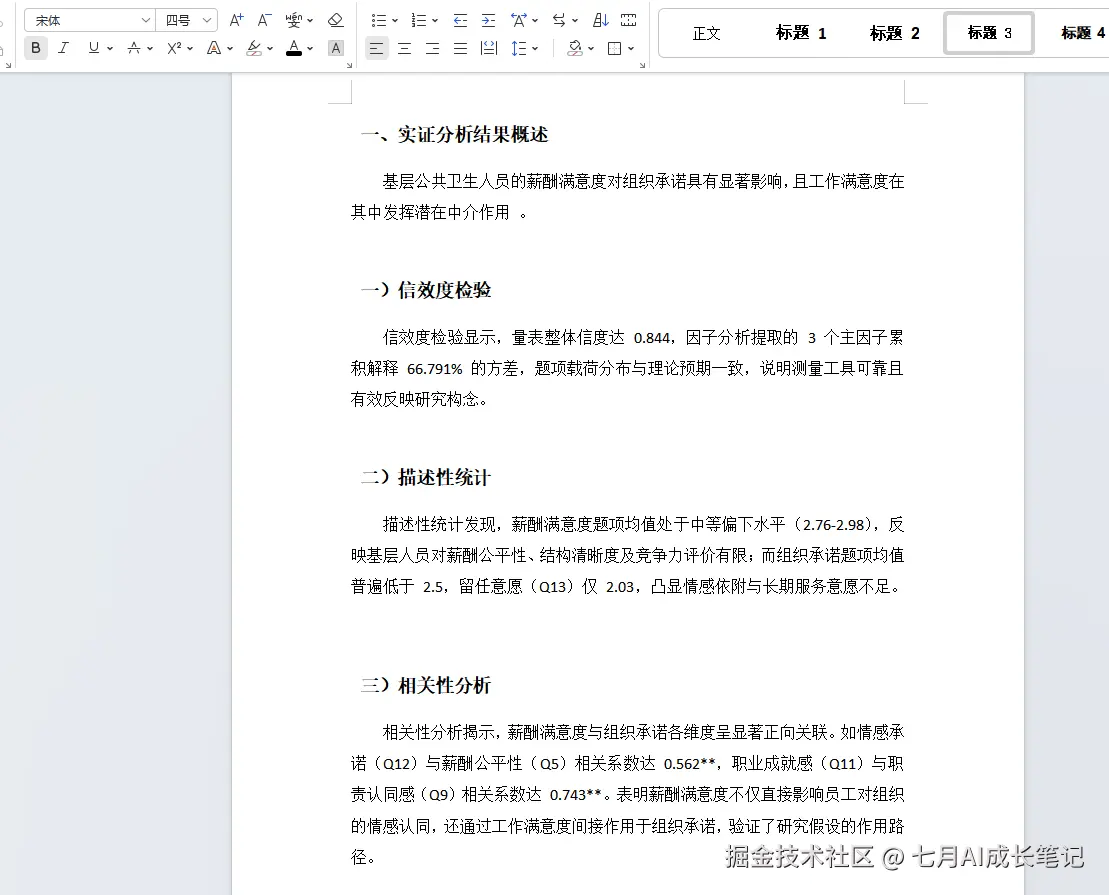Expand strikethrough options dropdown arrow
This screenshot has height=895, width=1109.
point(150,49)
